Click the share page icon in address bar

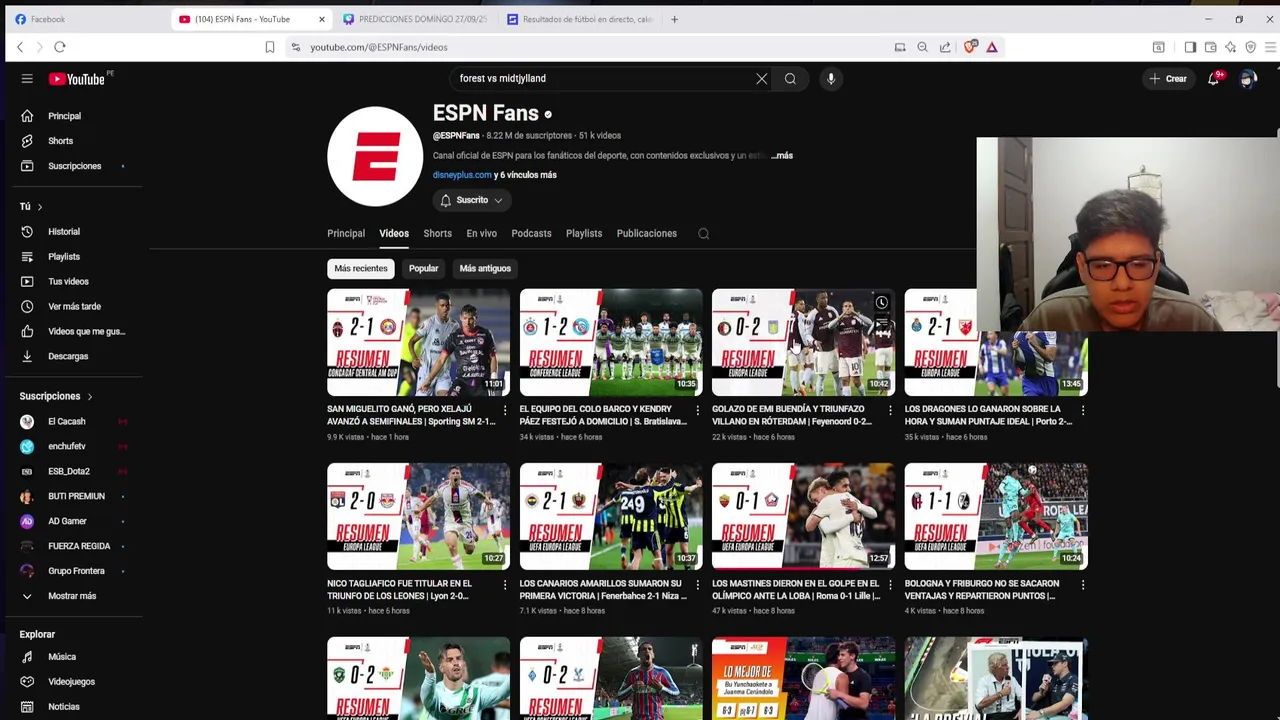click(945, 47)
